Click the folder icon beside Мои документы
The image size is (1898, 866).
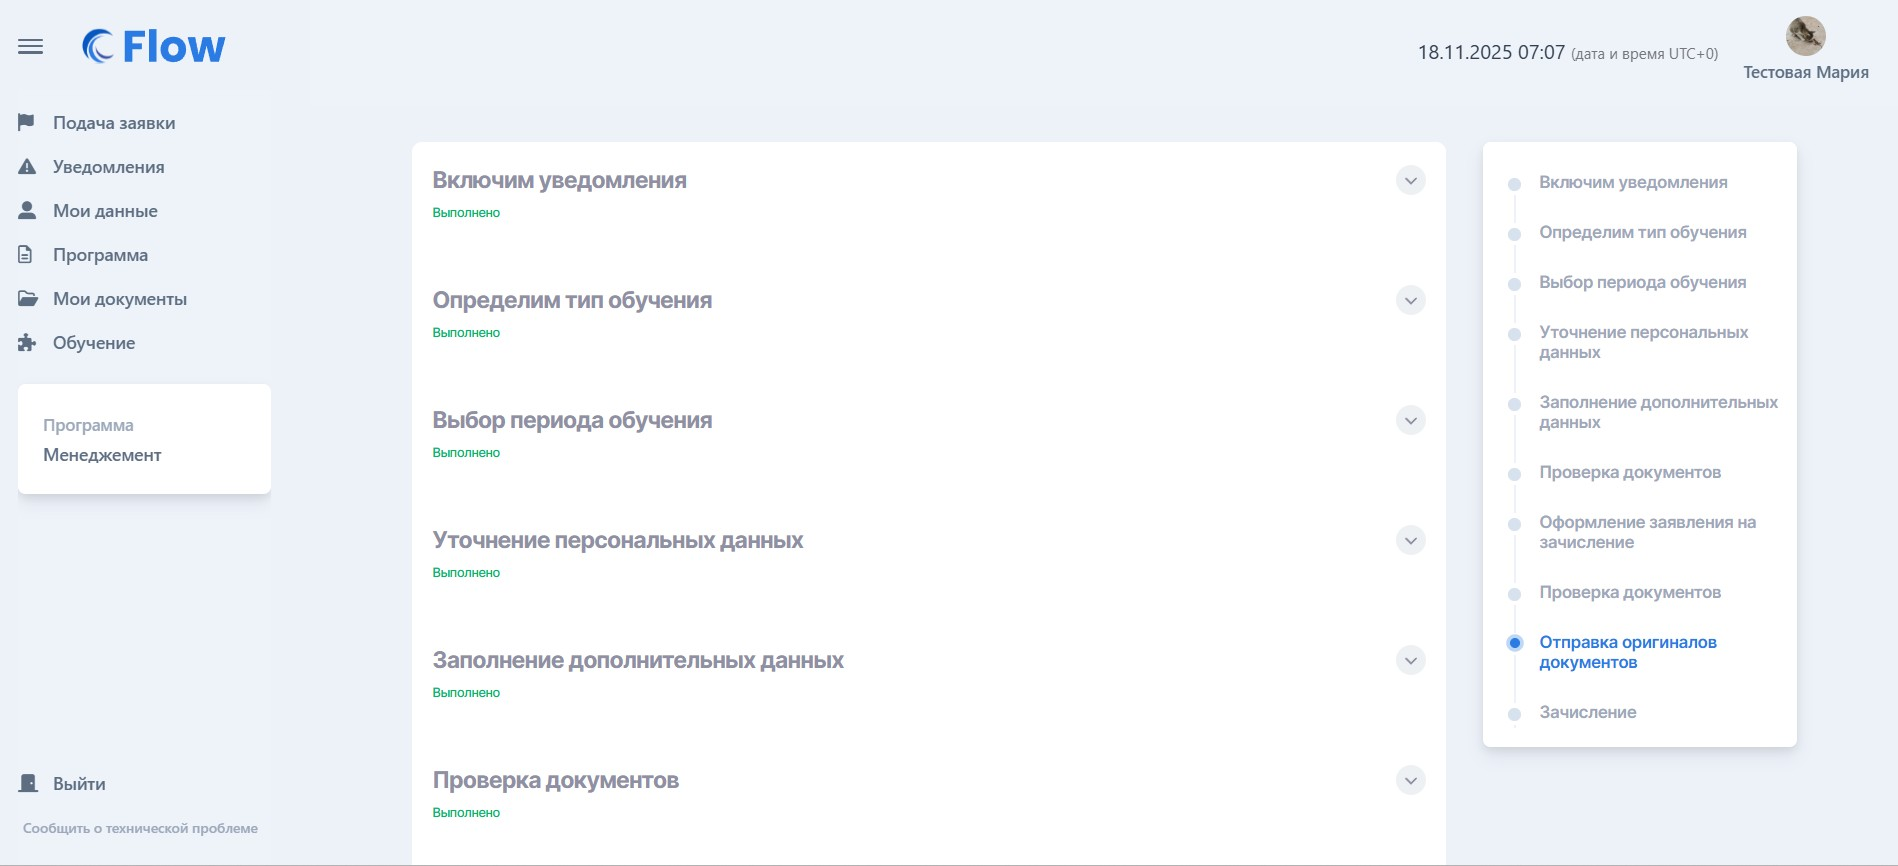click(28, 299)
